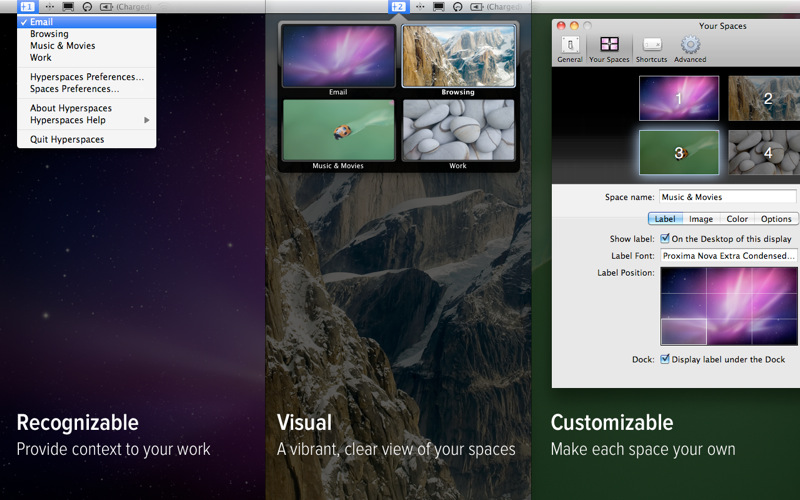Select space 4 thumbnail in Your Spaces
The width and height of the screenshot is (800, 500).
pyautogui.click(x=764, y=153)
